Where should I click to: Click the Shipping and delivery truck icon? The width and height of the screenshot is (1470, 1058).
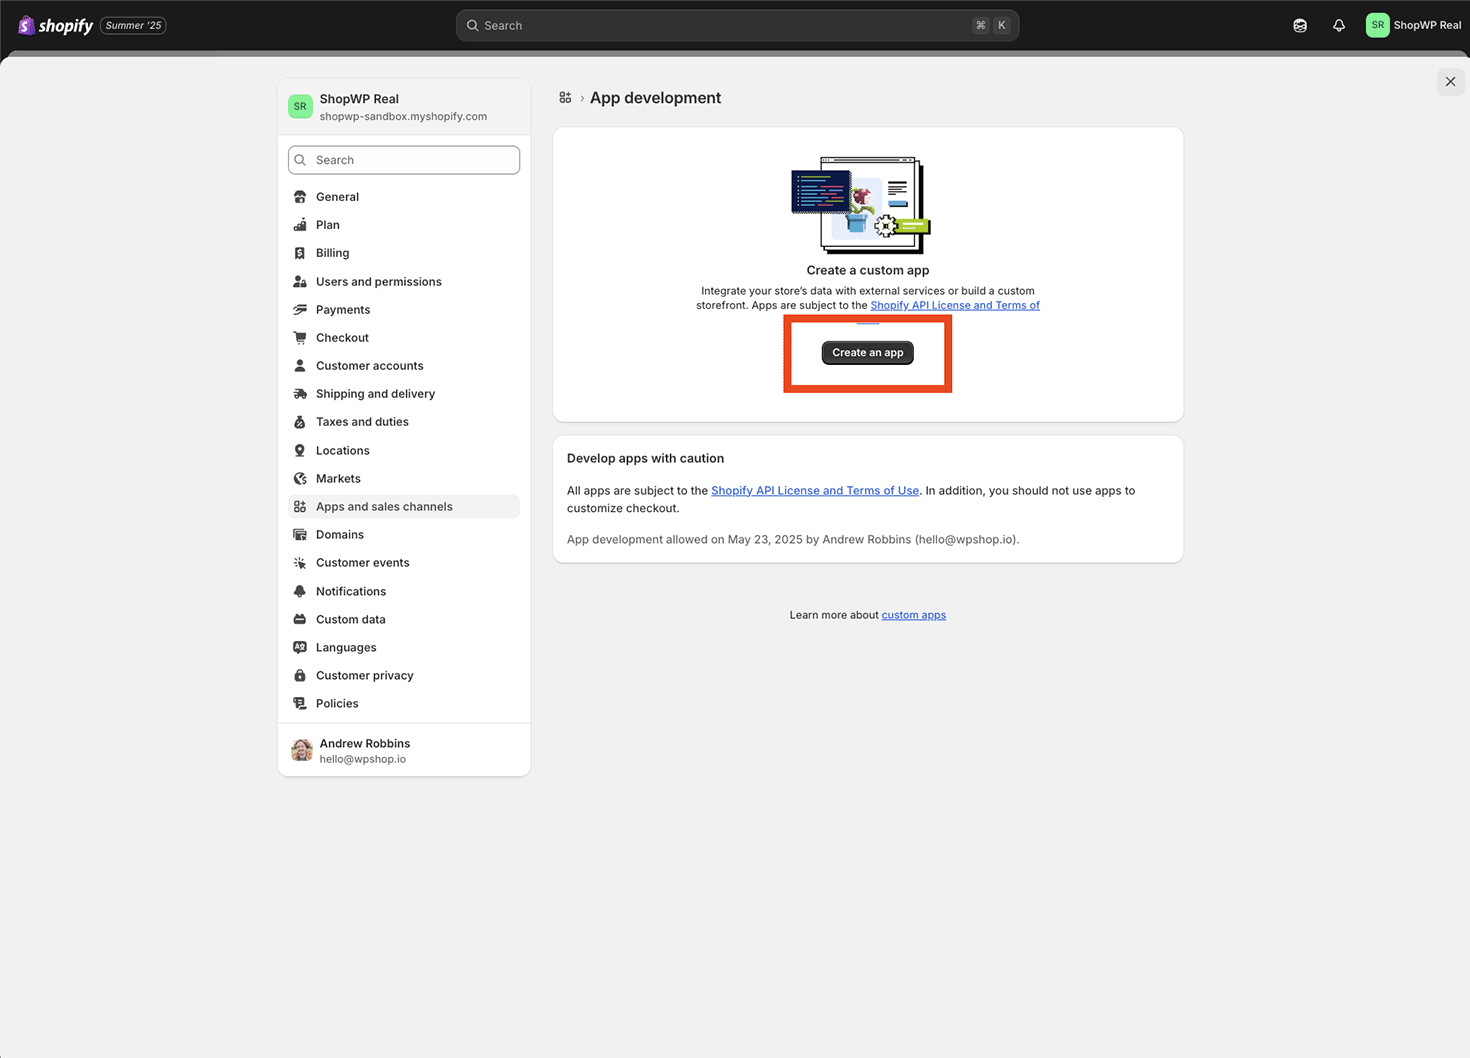tap(300, 394)
